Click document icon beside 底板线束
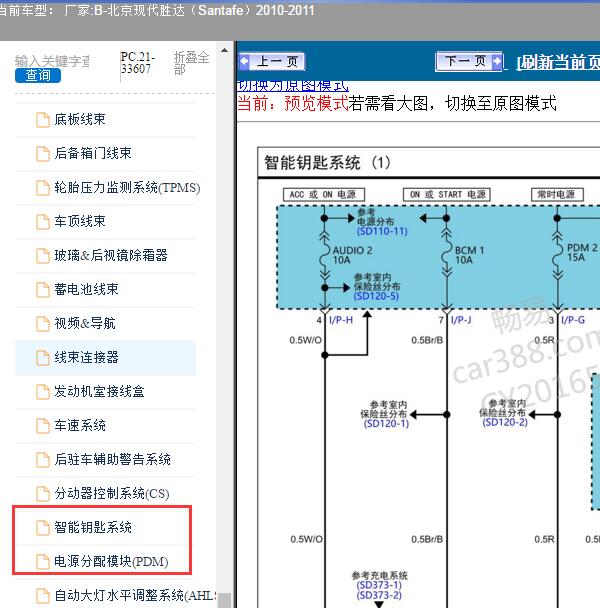The width and height of the screenshot is (600, 608). click(43, 119)
